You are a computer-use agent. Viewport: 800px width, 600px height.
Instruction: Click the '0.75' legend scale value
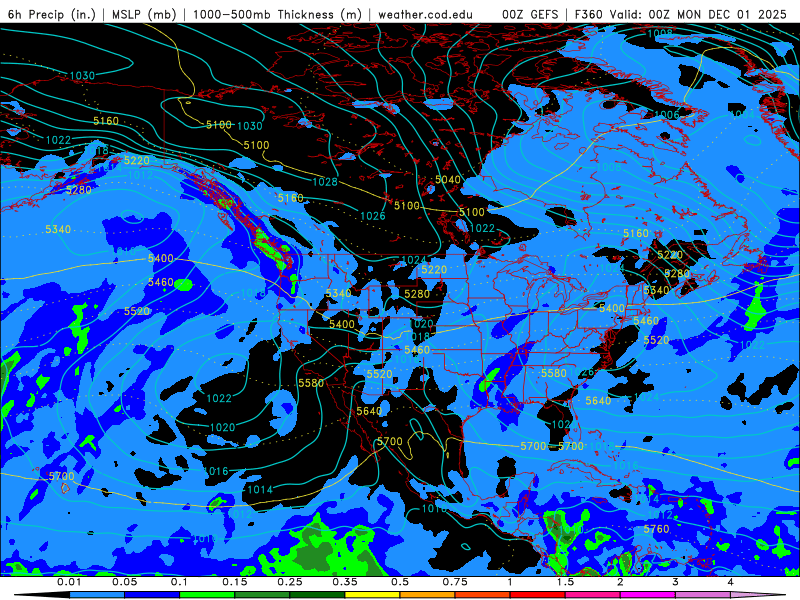coord(455,582)
